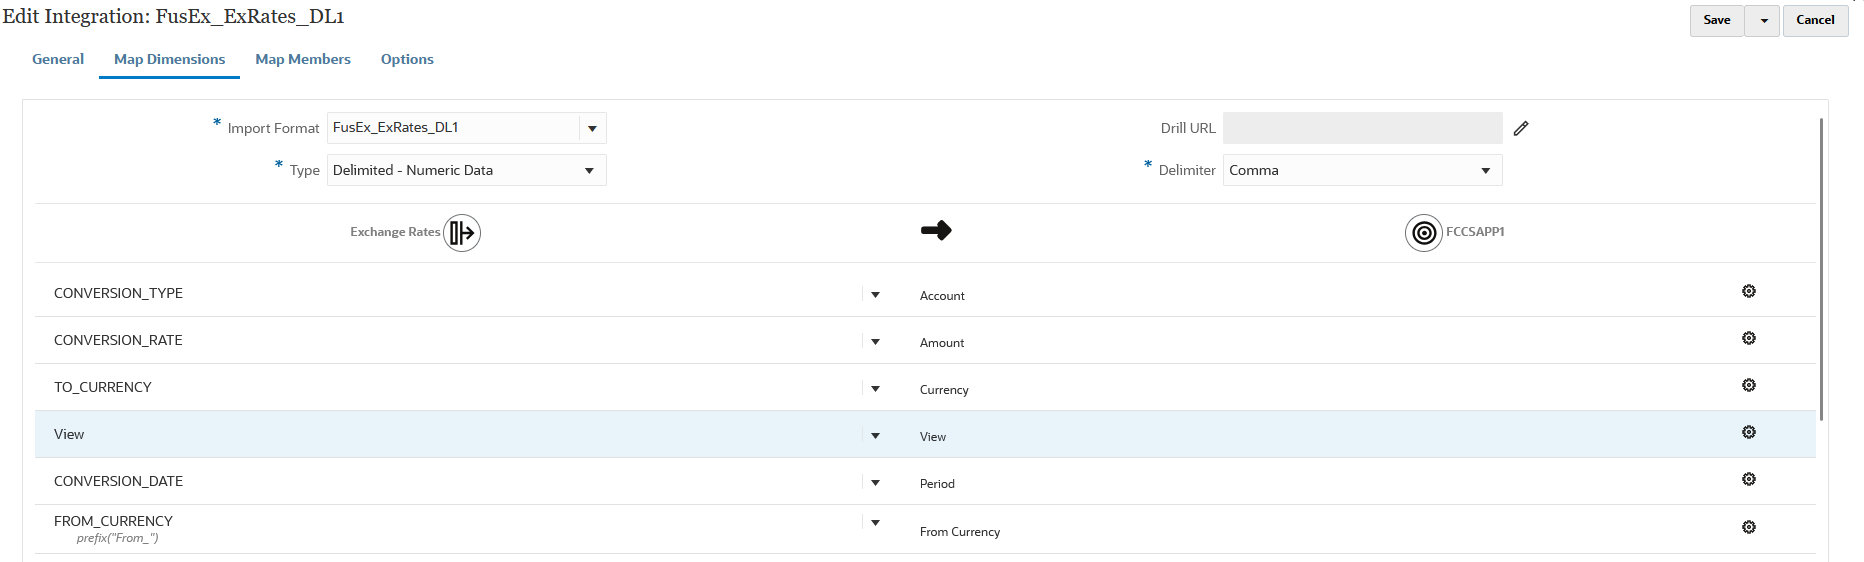Image resolution: width=1864 pixels, height=562 pixels.
Task: Click the Save button
Action: coord(1717,20)
